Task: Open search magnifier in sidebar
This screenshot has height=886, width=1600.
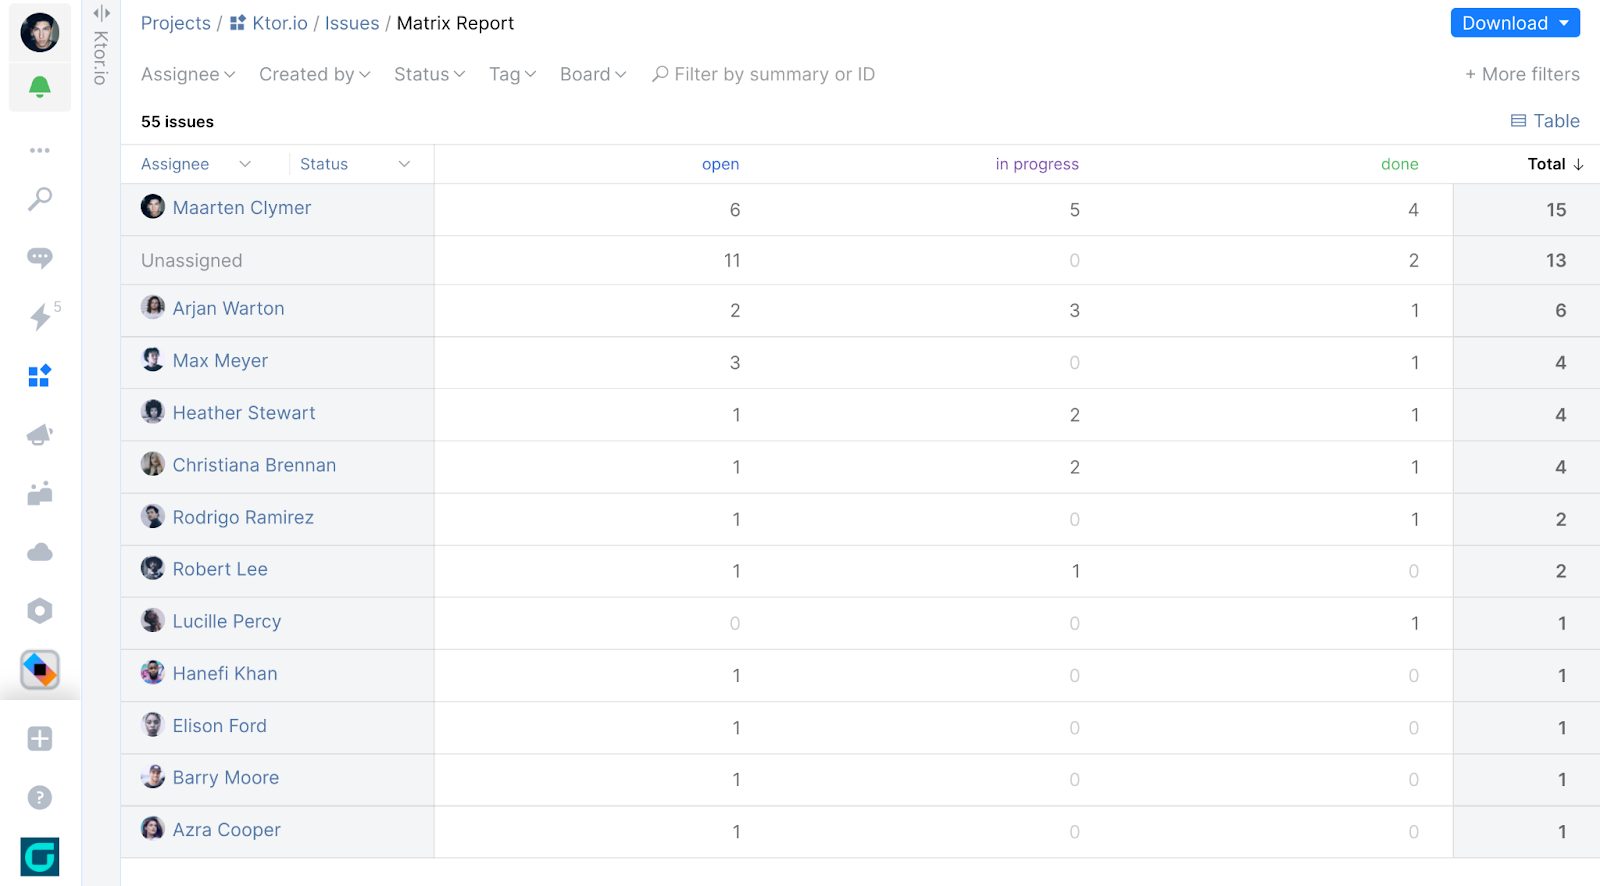Action: click(x=40, y=199)
